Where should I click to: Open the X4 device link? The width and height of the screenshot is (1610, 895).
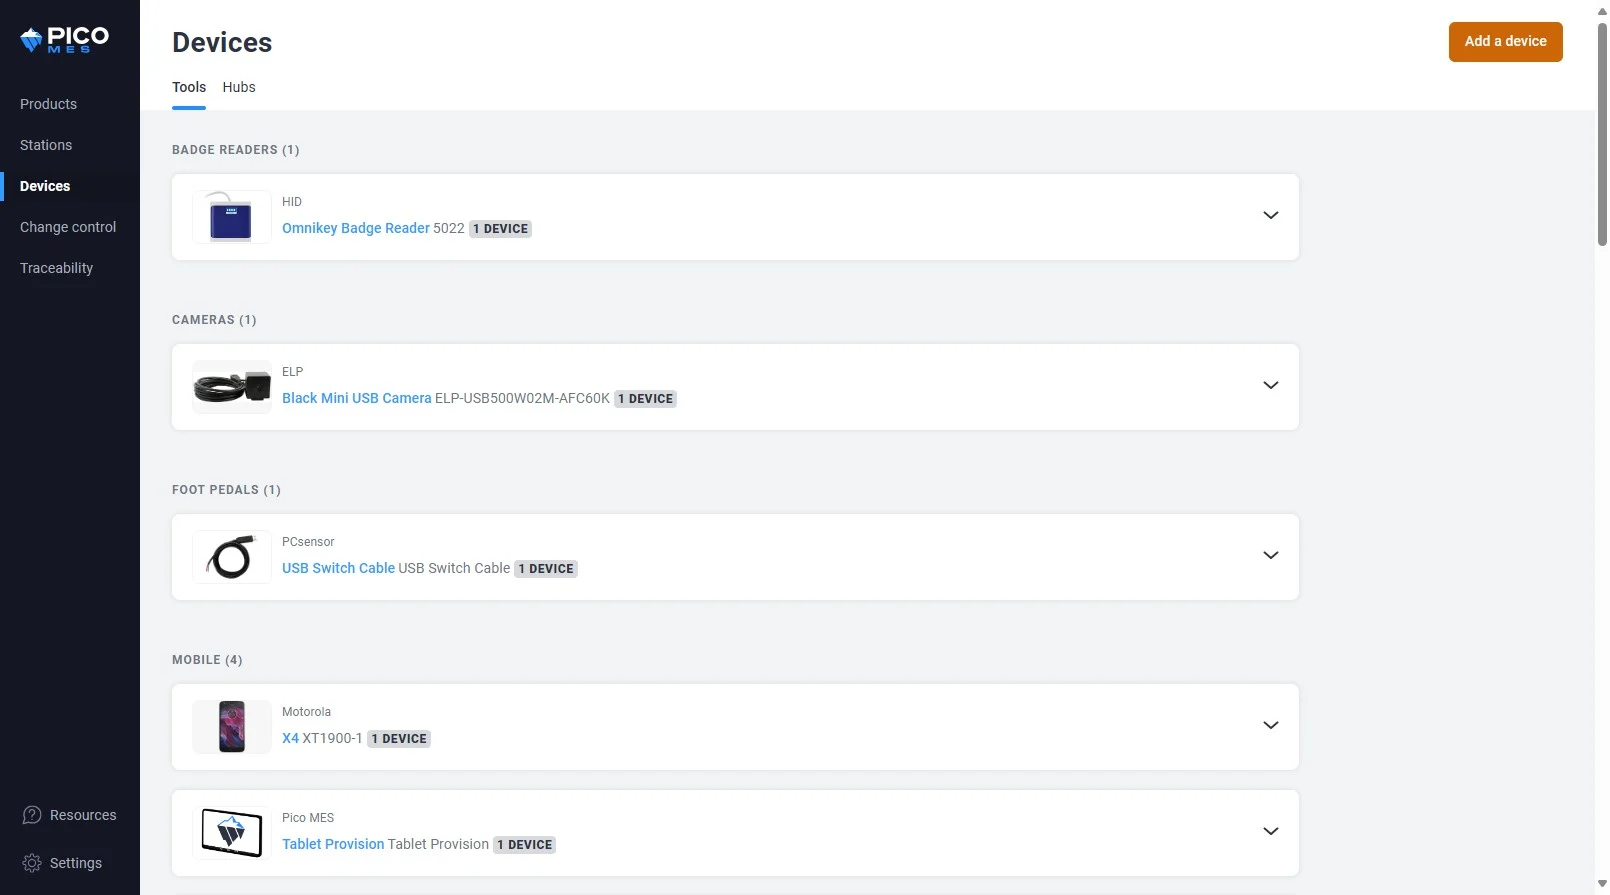pyautogui.click(x=290, y=738)
